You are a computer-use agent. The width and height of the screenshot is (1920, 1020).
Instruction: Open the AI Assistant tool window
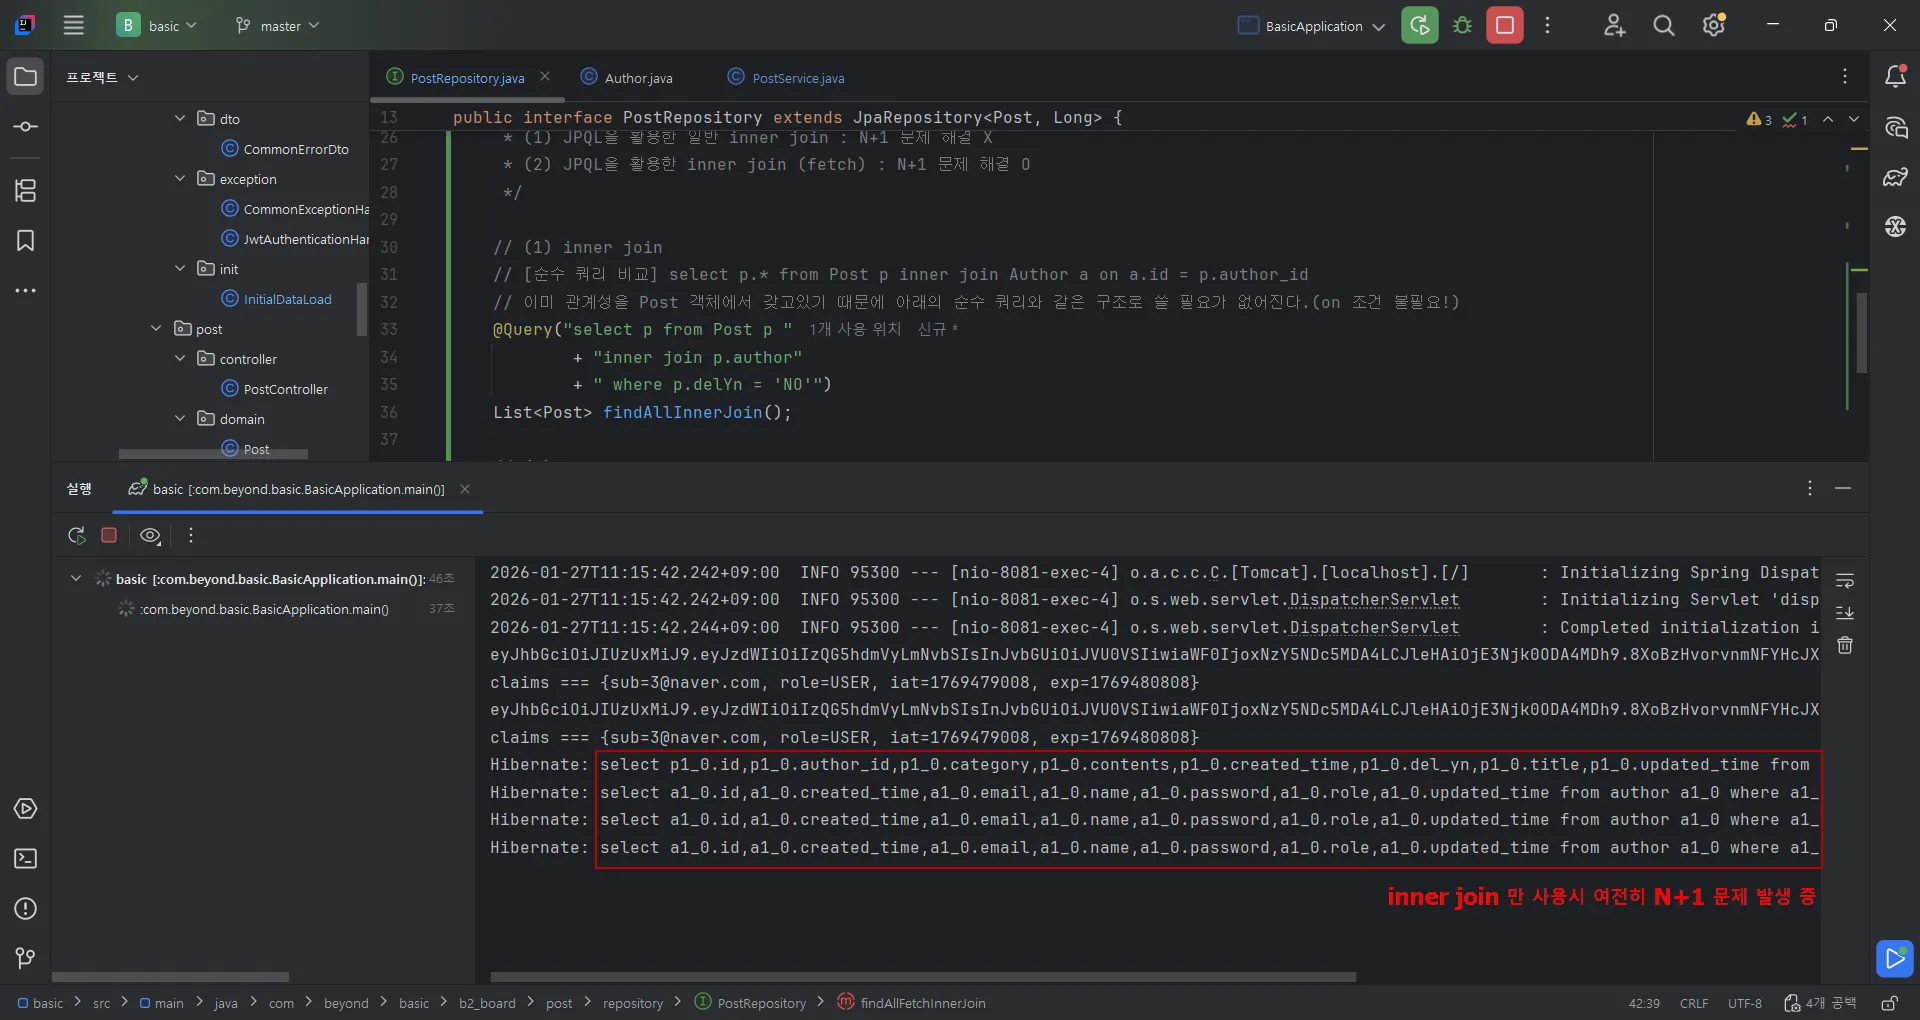1895,127
